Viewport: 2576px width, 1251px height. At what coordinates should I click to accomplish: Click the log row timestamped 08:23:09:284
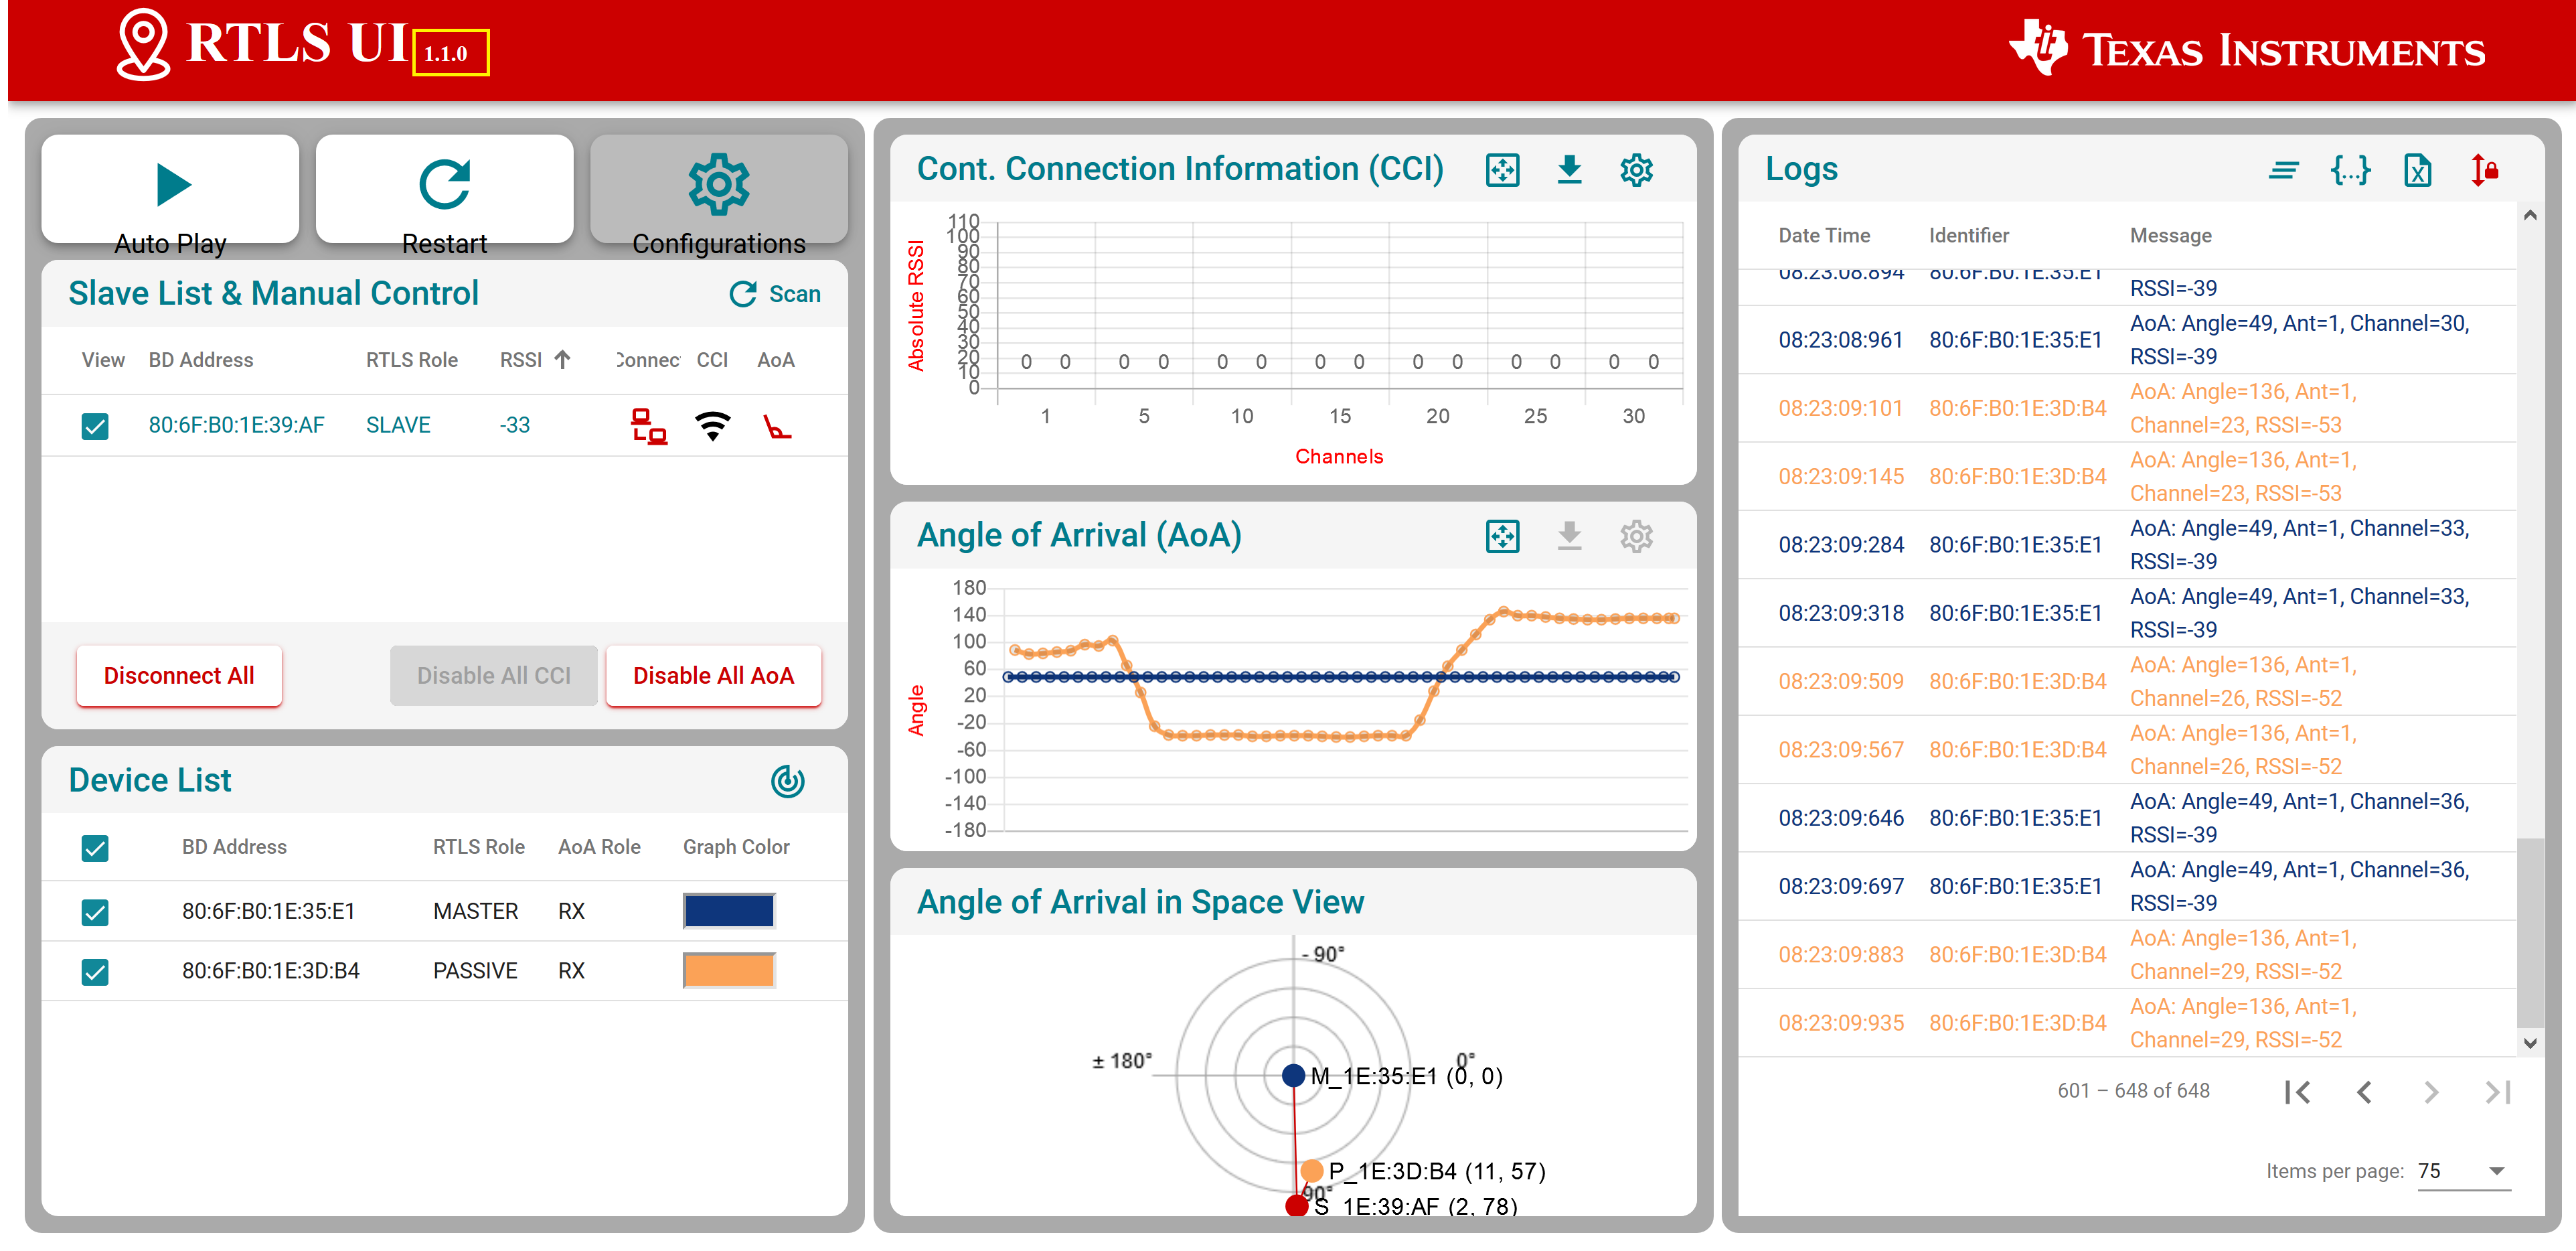[2126, 545]
